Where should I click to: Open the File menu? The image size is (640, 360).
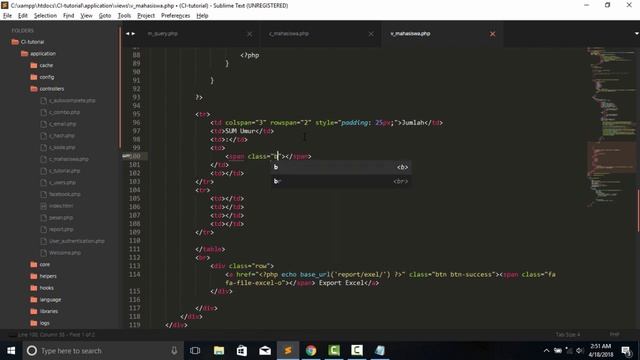[x=7, y=16]
